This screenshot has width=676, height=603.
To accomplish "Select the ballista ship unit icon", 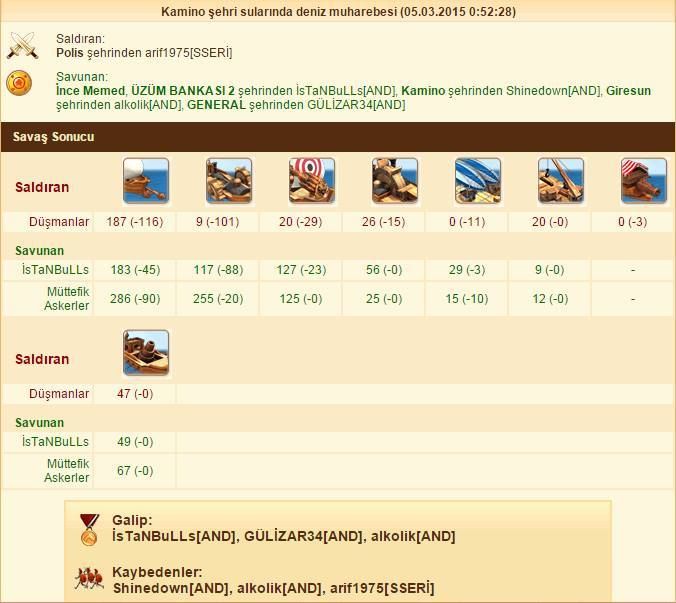I will pos(229,181).
